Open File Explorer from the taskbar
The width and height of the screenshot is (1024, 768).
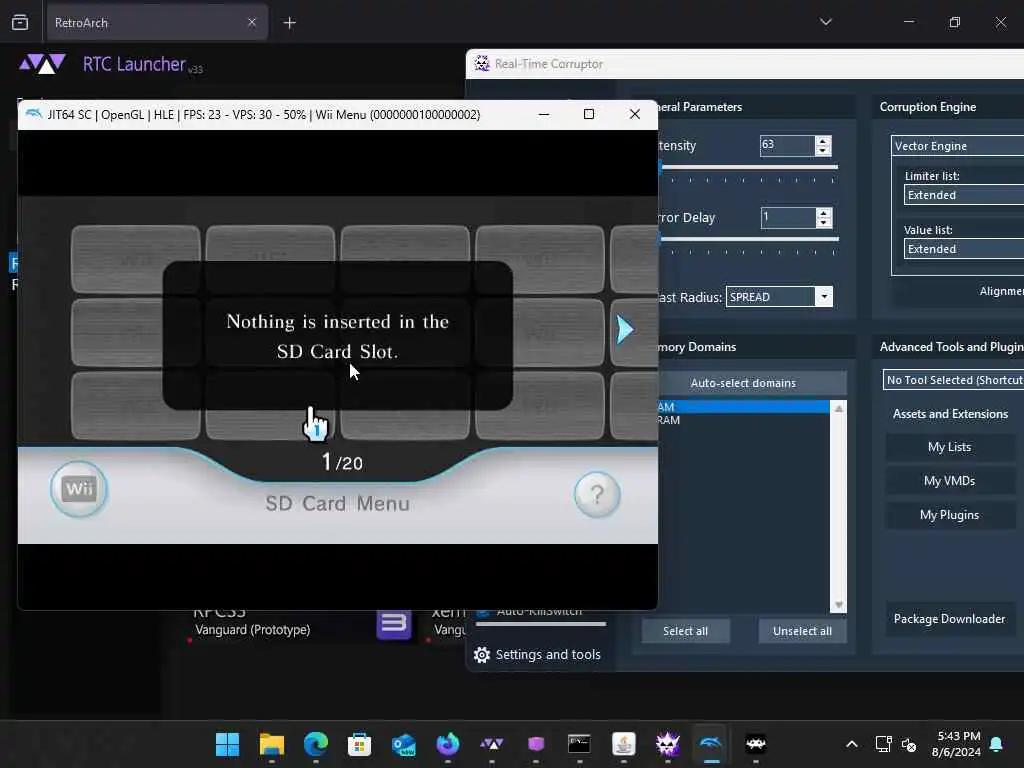coord(272,744)
